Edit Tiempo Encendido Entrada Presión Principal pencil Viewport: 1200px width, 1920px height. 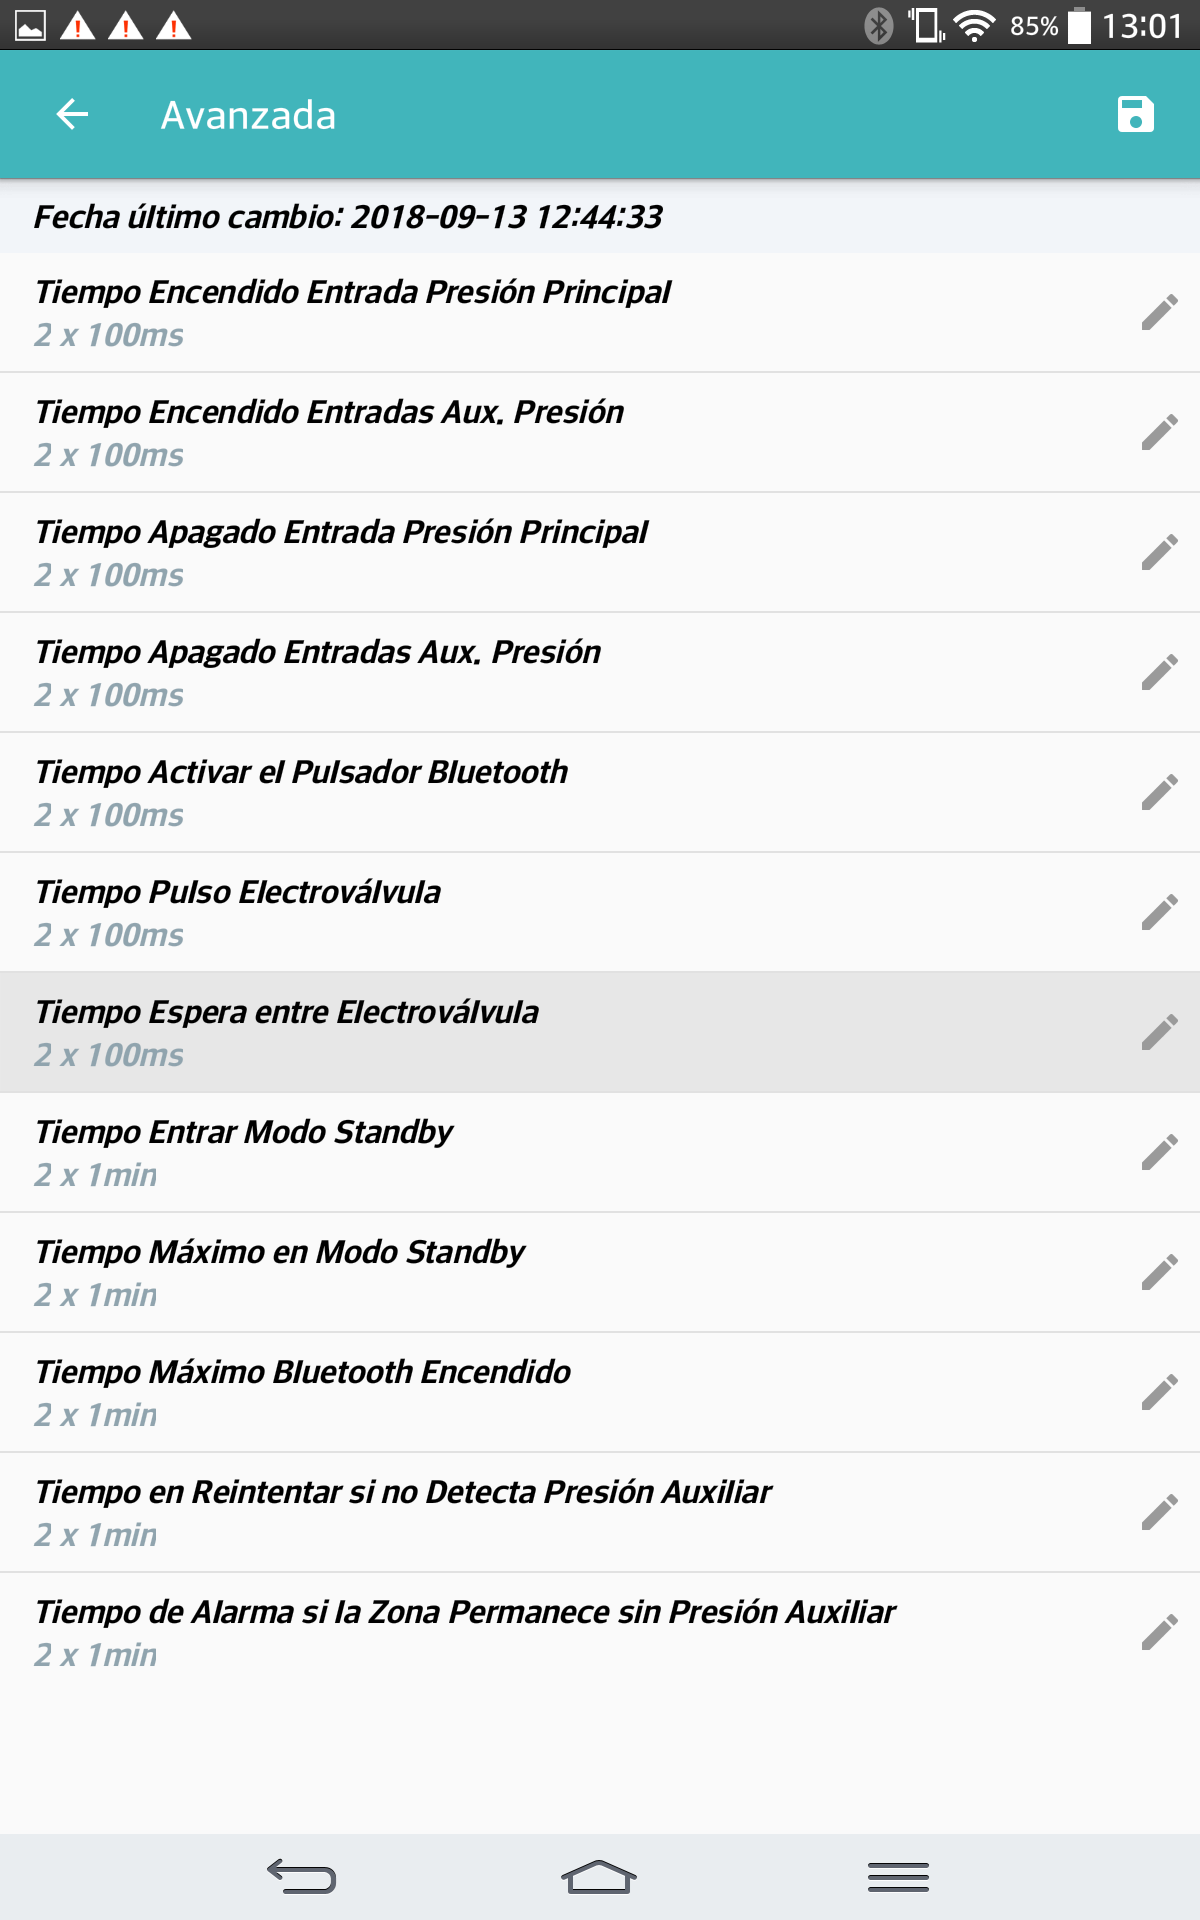click(x=1159, y=313)
